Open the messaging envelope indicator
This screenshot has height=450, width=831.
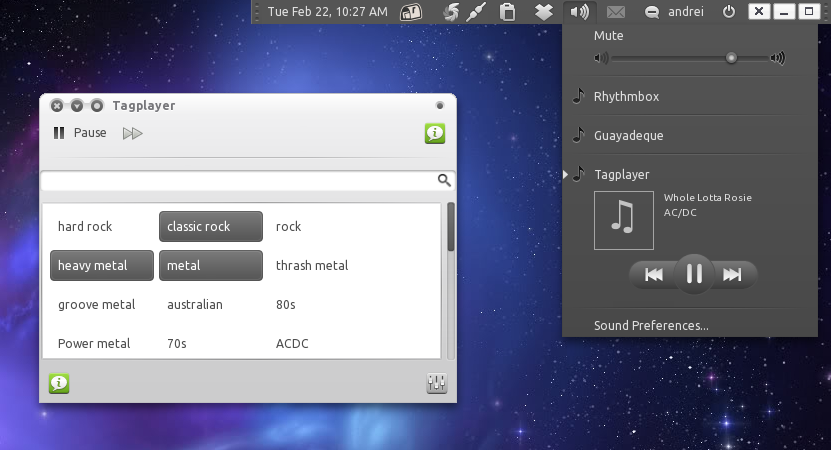pos(615,12)
